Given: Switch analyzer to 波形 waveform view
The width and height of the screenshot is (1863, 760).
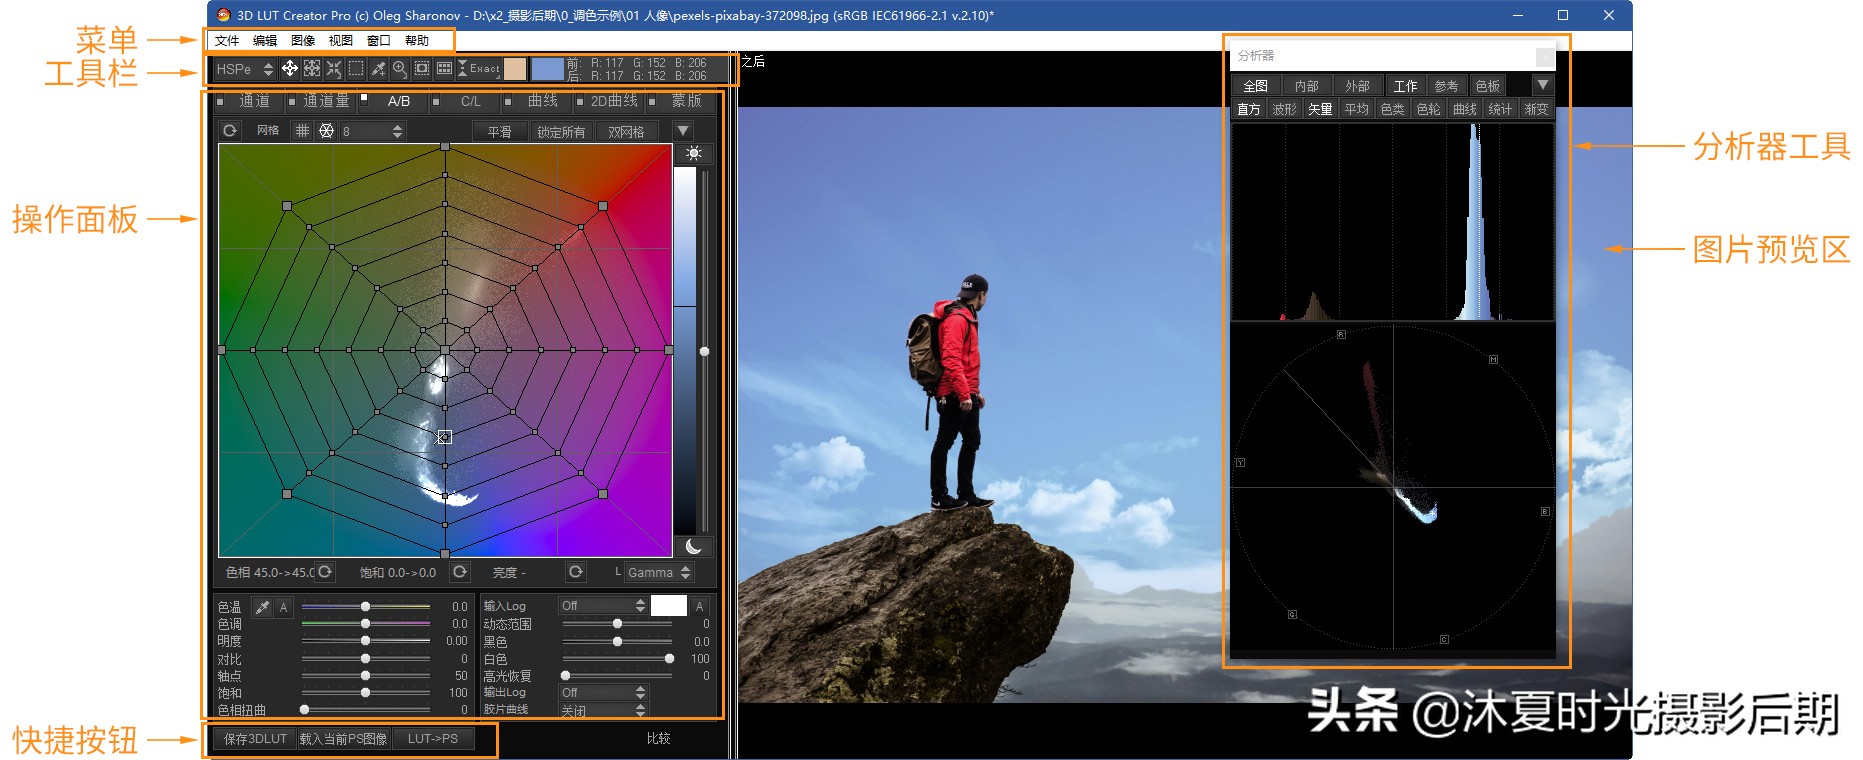Looking at the screenshot, I should pos(1284,109).
